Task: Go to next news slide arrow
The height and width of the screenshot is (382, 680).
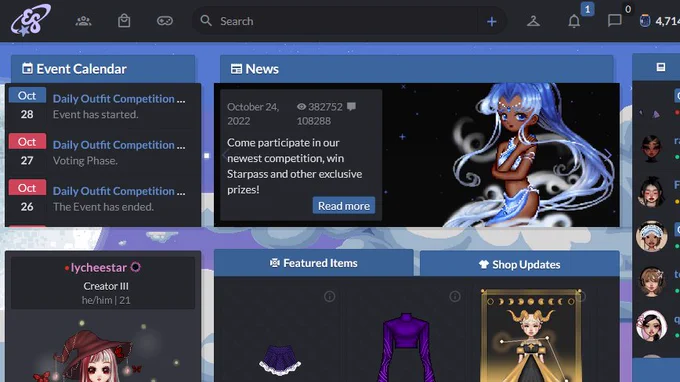Action: (x=609, y=155)
